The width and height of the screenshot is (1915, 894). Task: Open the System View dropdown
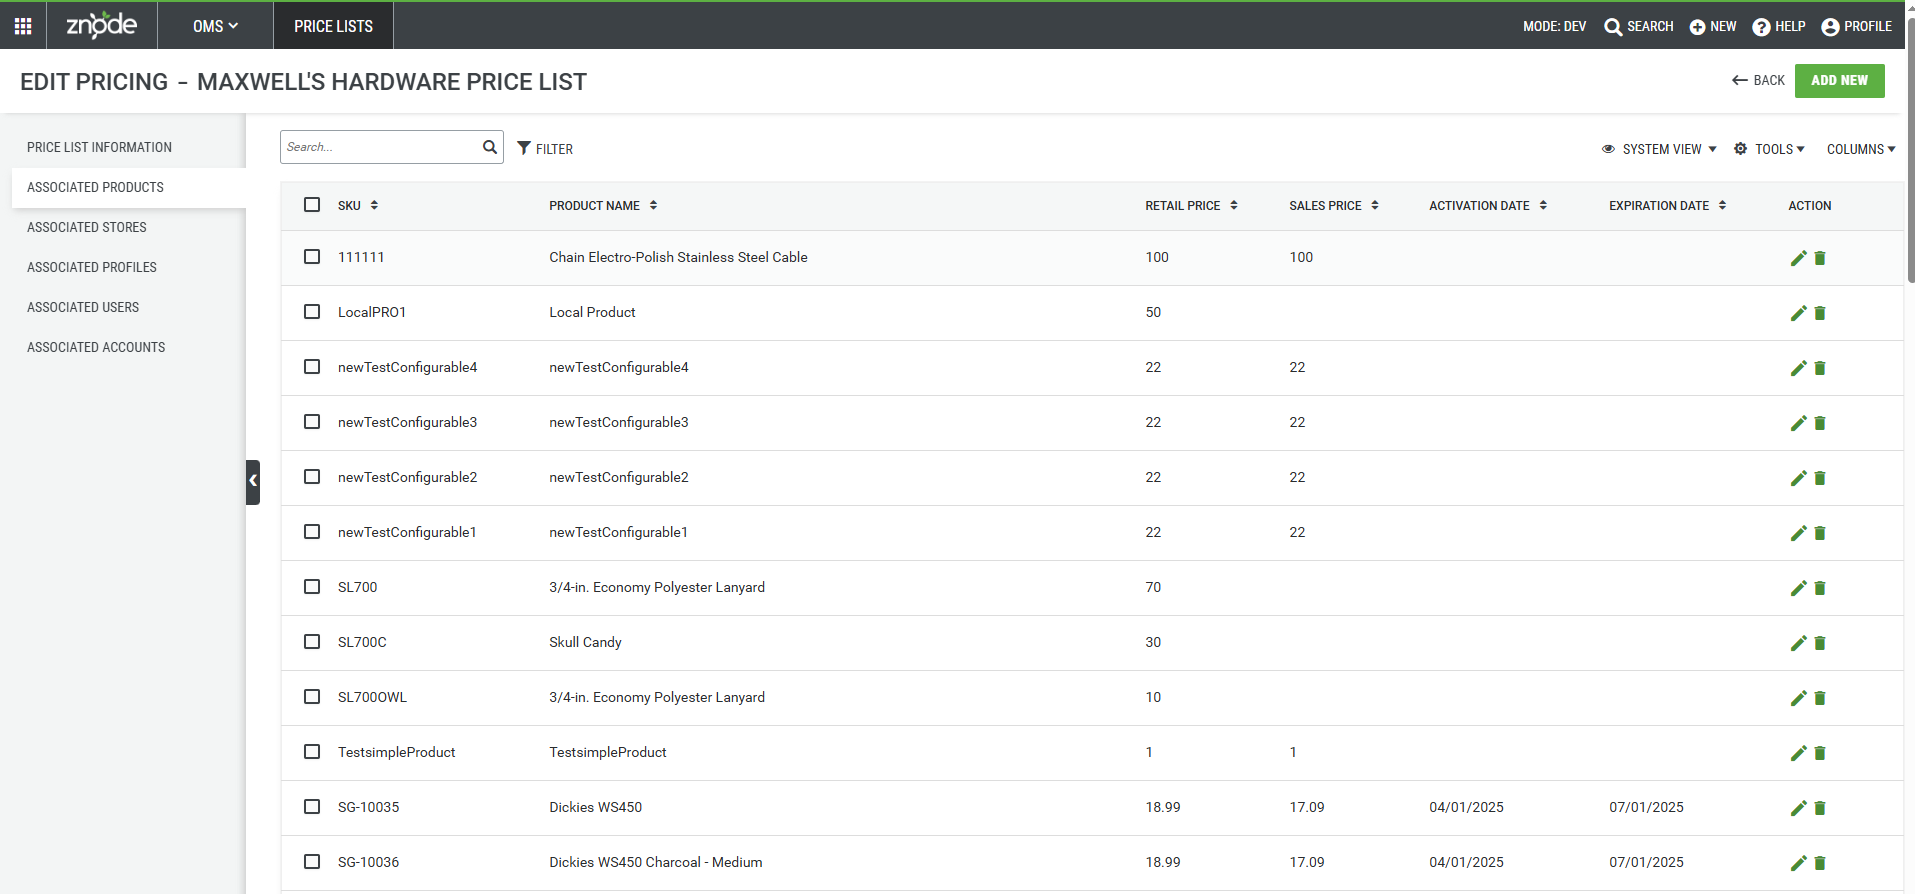click(1659, 149)
